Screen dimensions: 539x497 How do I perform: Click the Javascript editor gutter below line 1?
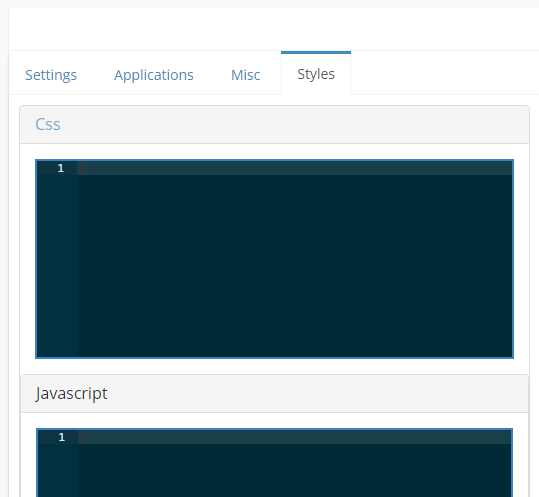click(x=58, y=470)
